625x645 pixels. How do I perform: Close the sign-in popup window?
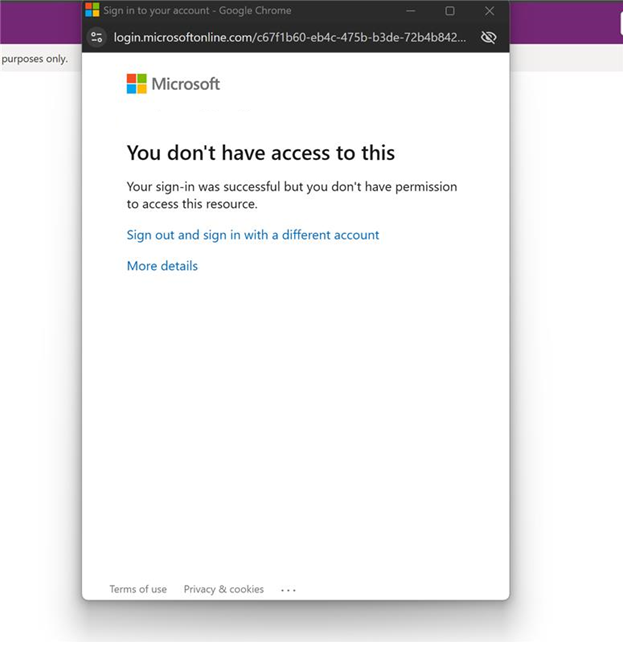pos(489,11)
